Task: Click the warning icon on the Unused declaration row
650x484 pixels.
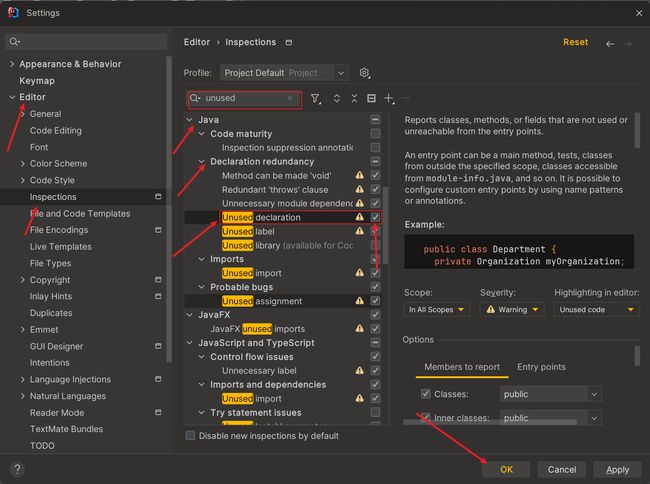Action: (359, 217)
